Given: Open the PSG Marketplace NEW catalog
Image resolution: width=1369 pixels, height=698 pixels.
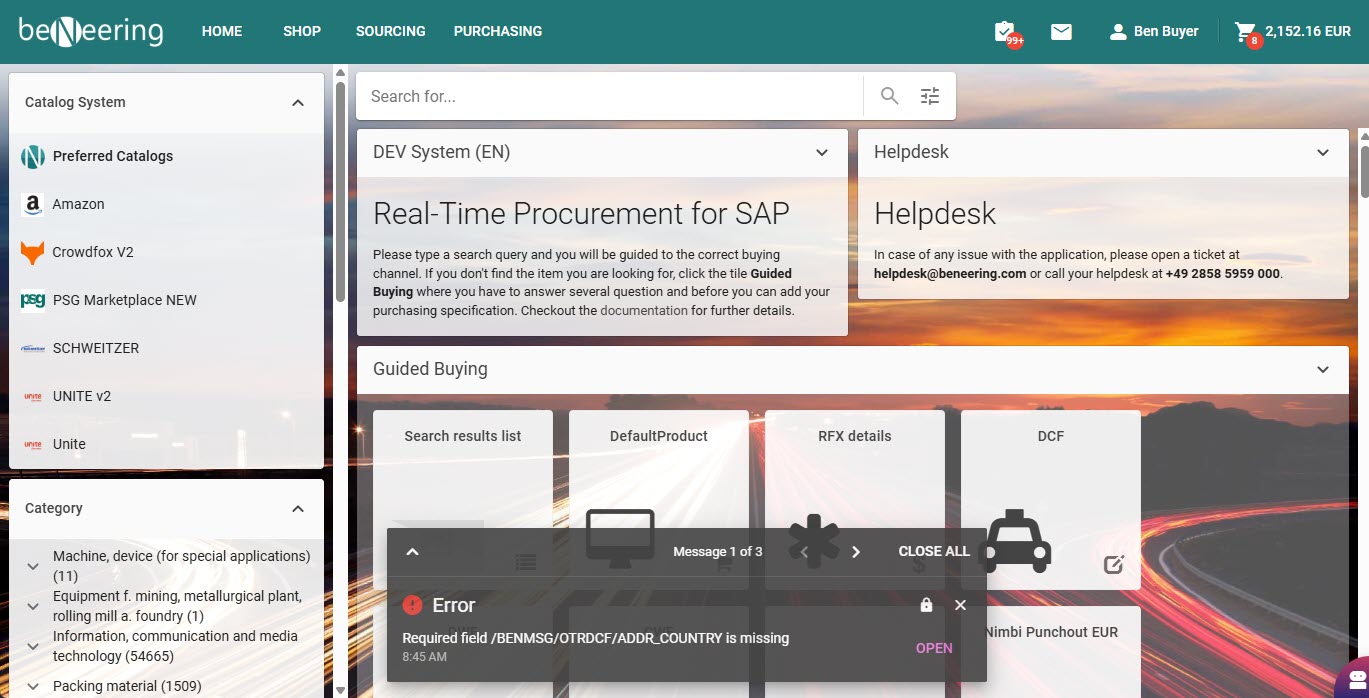Looking at the screenshot, I should pyautogui.click(x=124, y=300).
